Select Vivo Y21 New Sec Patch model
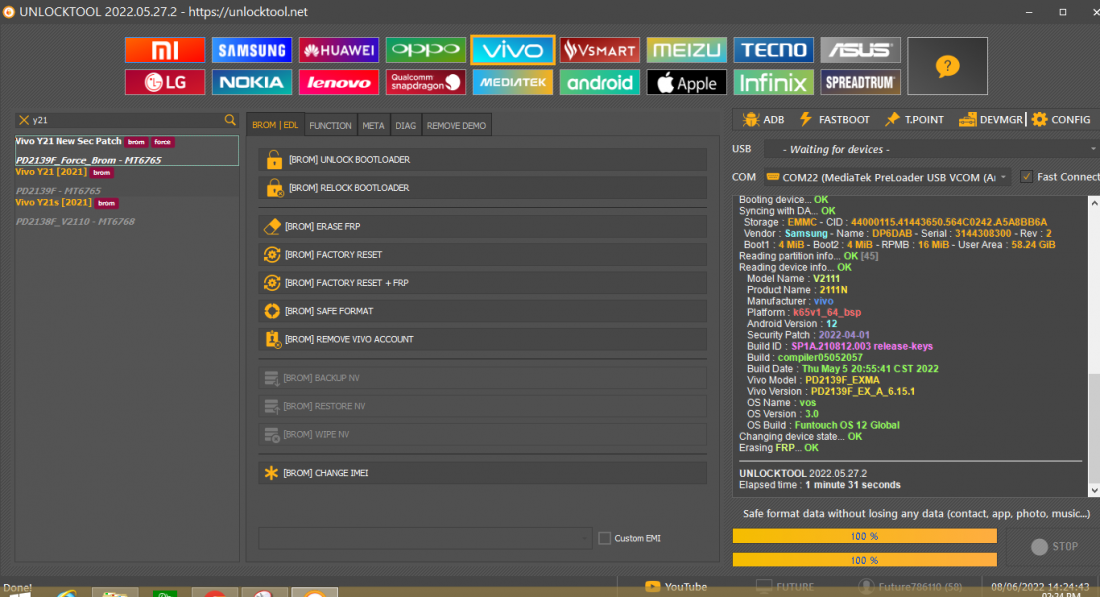 pos(127,150)
